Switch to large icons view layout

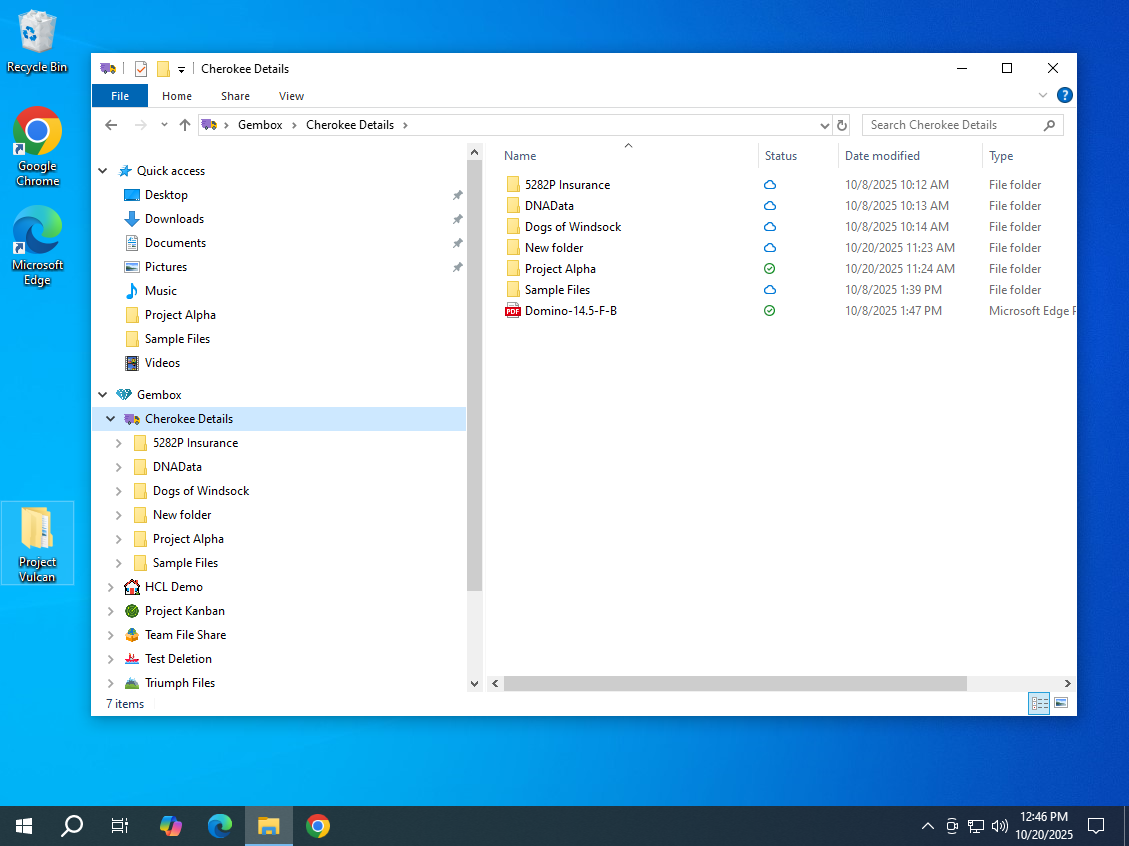click(x=1061, y=704)
